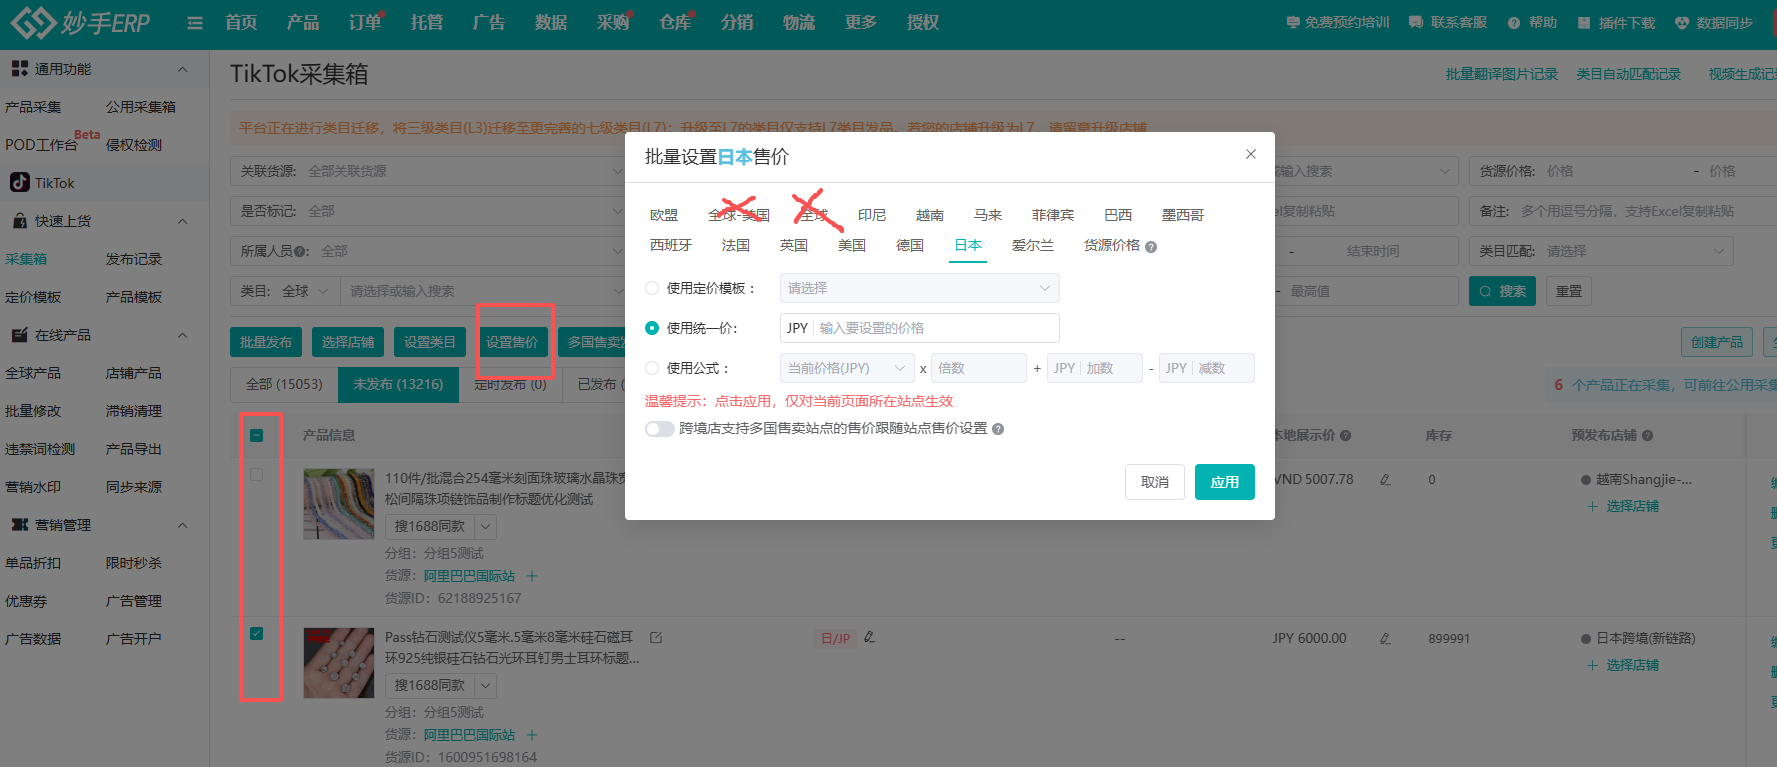Screen dimensions: 1777x767
Task: Click the hamburger menu icon in header
Action: (x=195, y=23)
